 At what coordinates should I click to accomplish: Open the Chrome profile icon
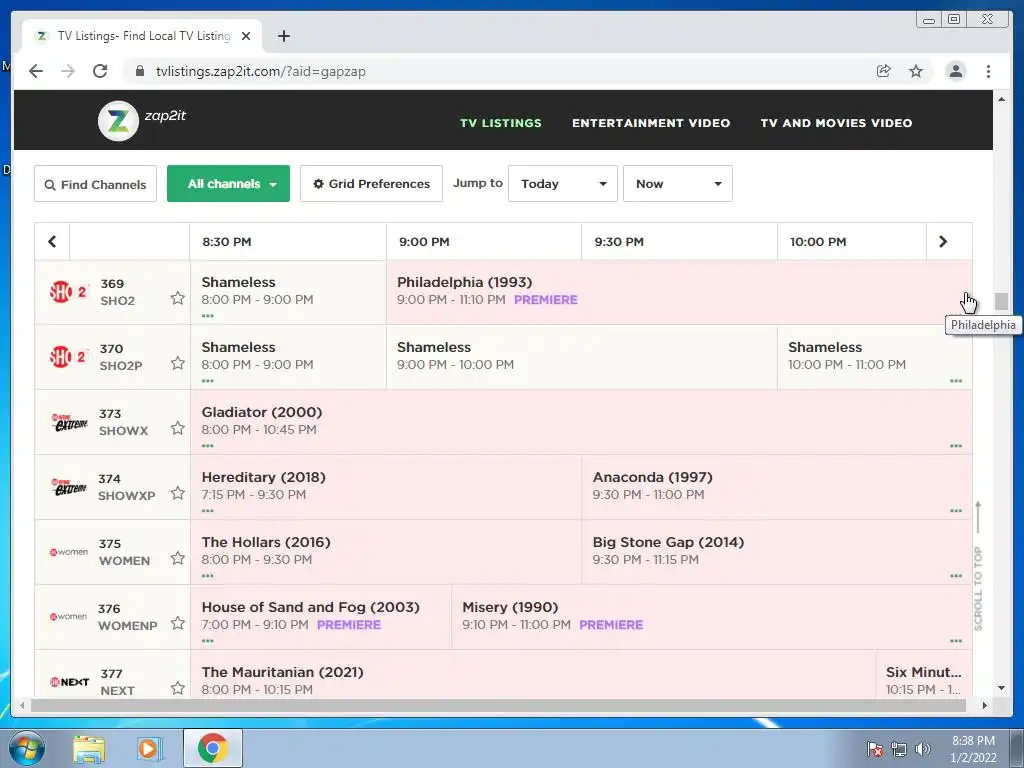click(x=955, y=71)
